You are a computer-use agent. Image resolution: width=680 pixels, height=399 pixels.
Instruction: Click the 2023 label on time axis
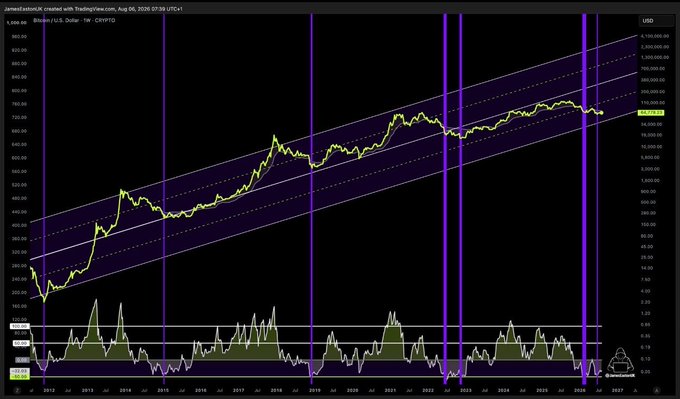(466, 390)
